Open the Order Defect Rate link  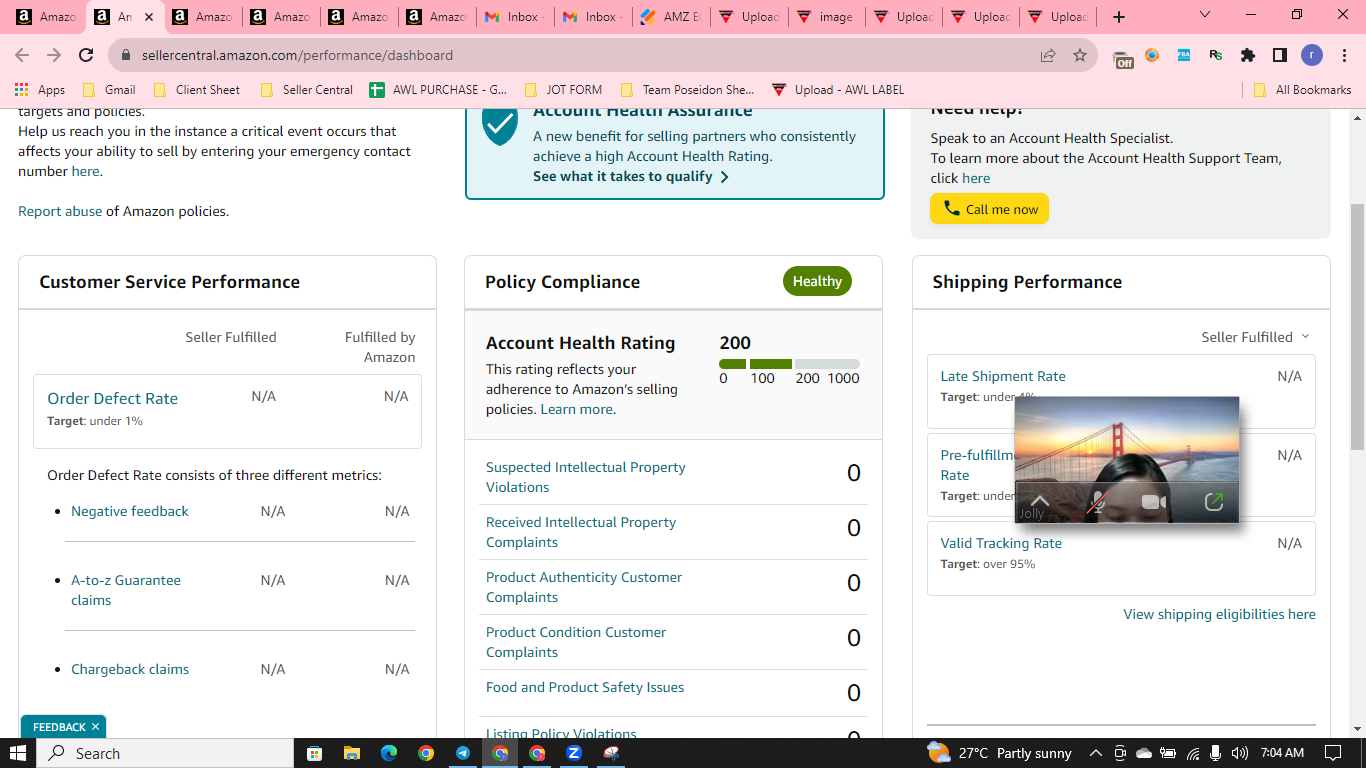pos(112,398)
